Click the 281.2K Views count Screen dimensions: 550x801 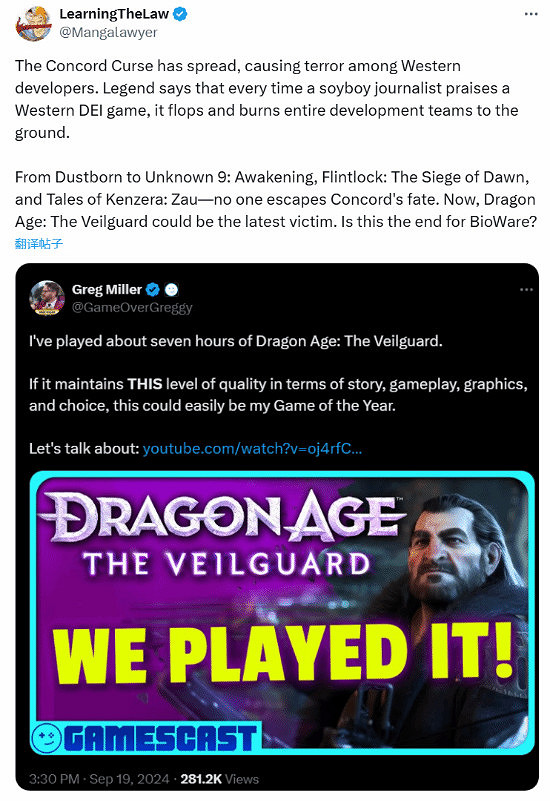(x=220, y=779)
